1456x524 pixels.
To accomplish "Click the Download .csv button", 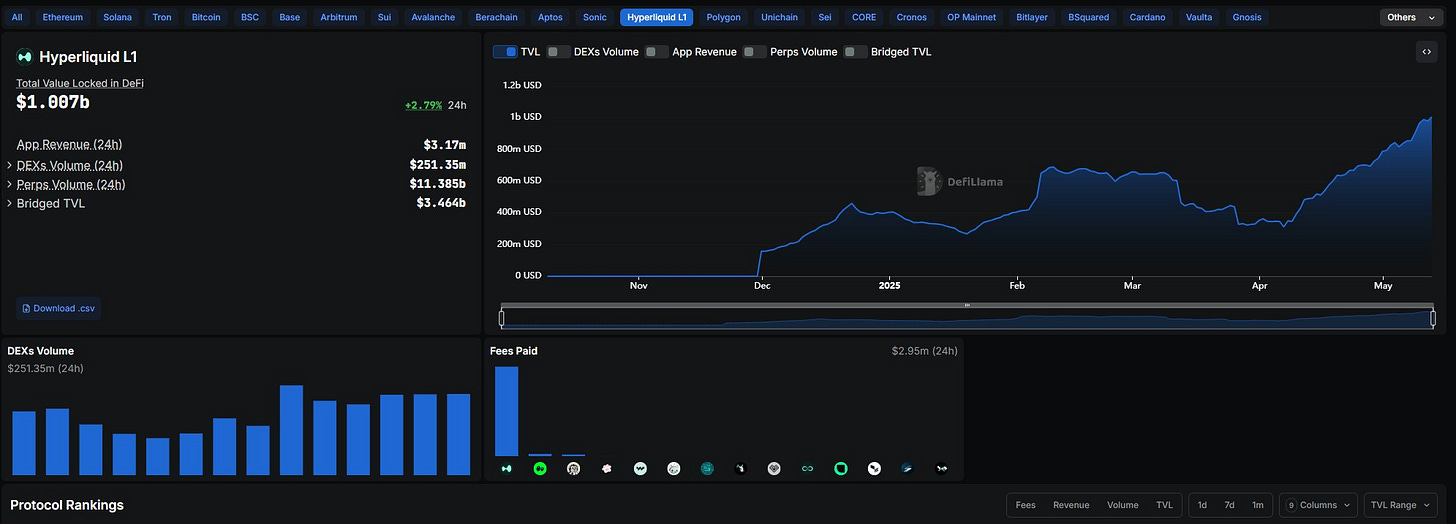I will pos(58,308).
